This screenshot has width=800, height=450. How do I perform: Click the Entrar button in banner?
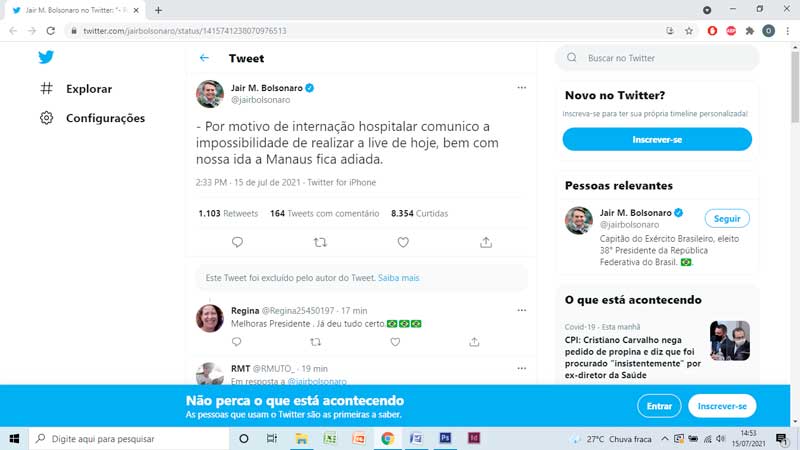pyautogui.click(x=659, y=406)
